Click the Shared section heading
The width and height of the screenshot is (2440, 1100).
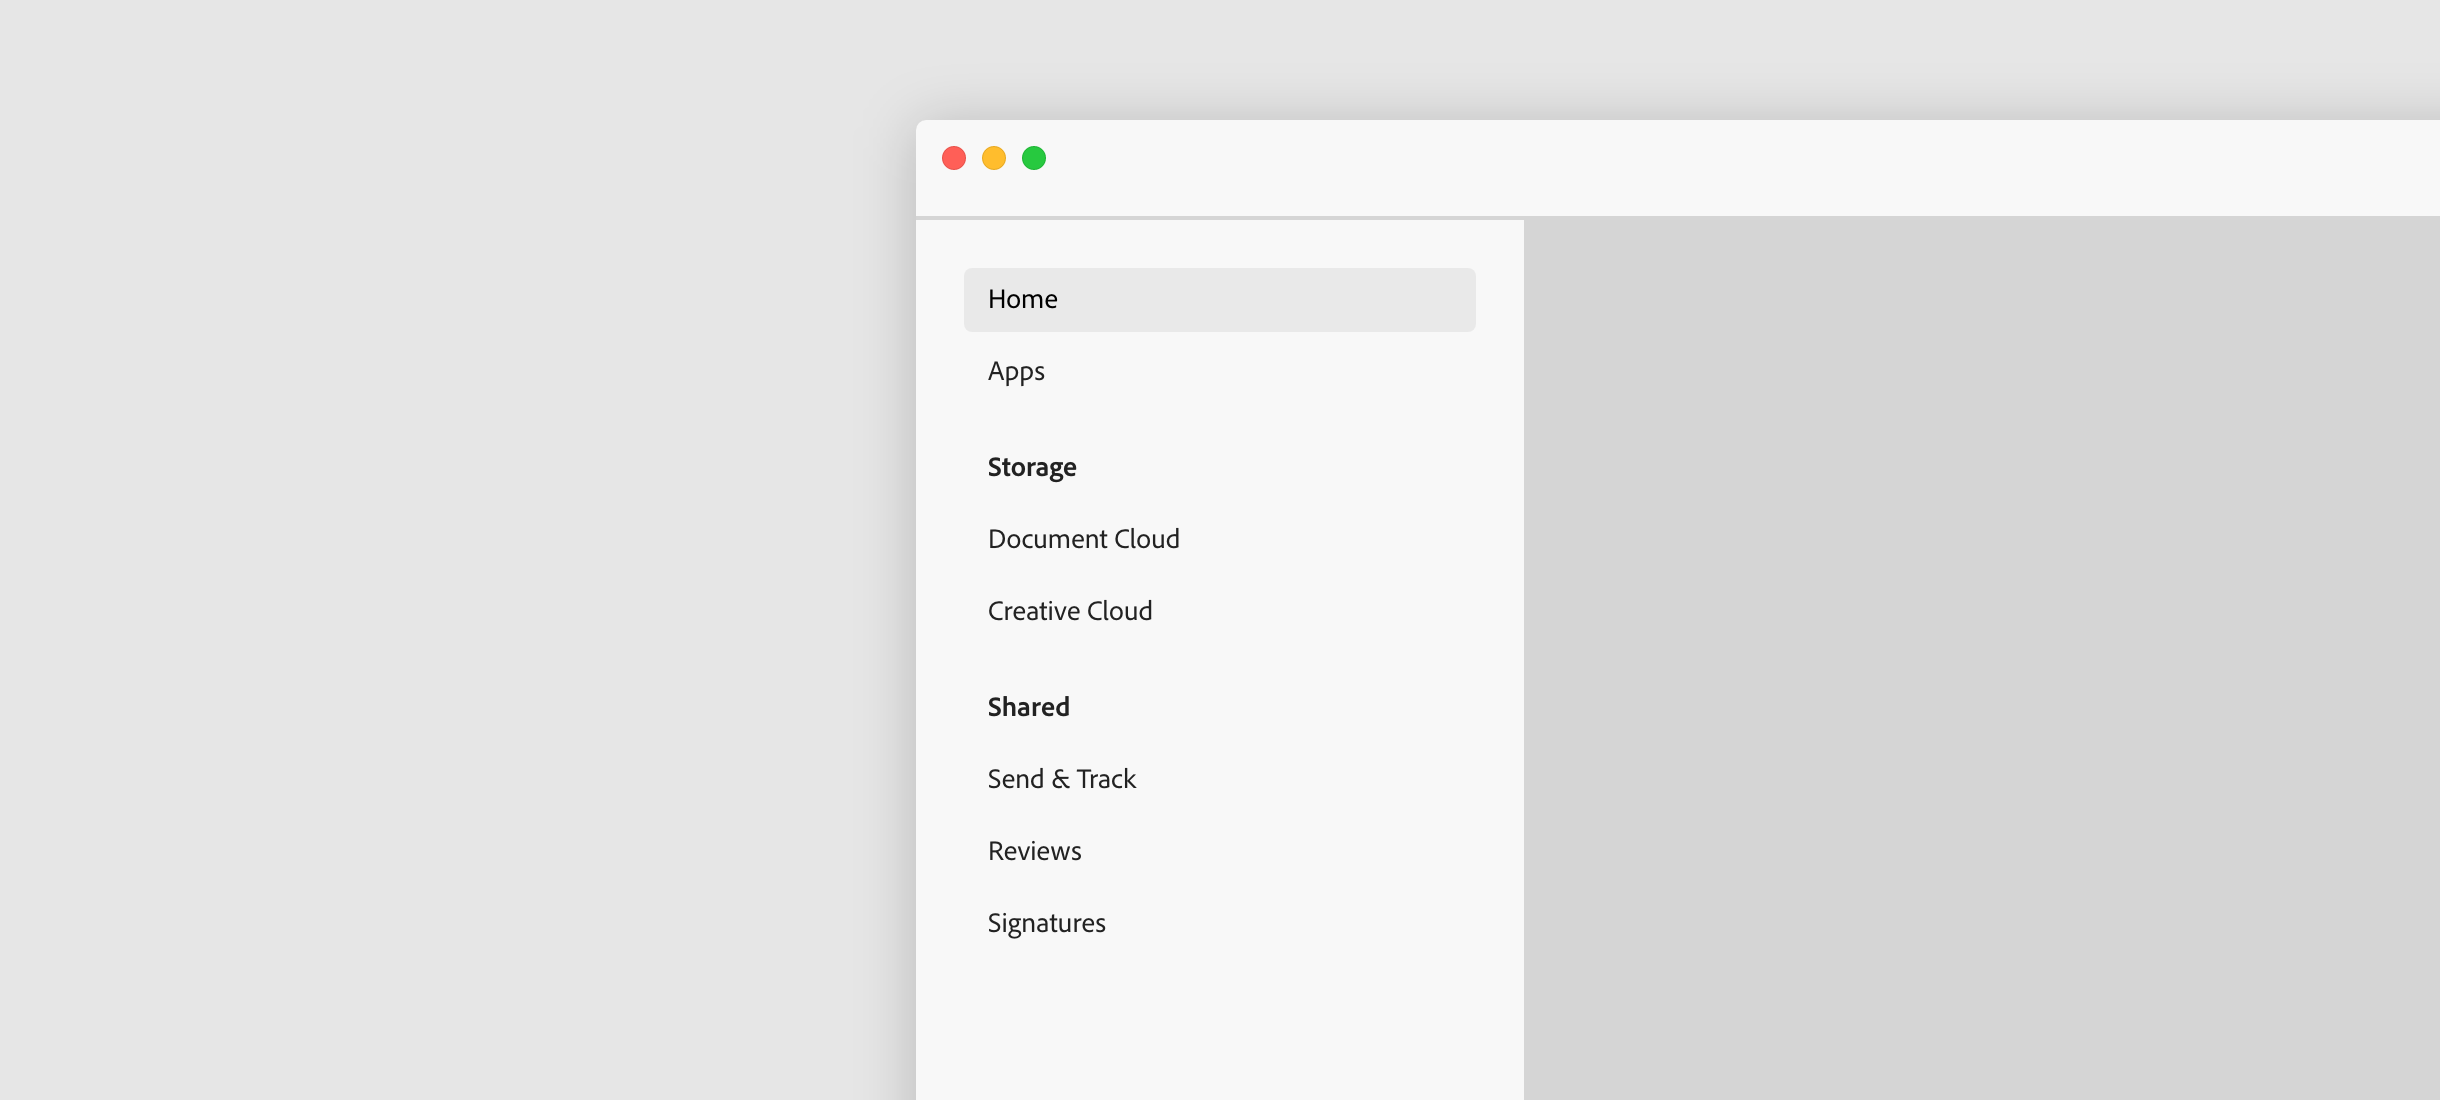pyautogui.click(x=1028, y=707)
